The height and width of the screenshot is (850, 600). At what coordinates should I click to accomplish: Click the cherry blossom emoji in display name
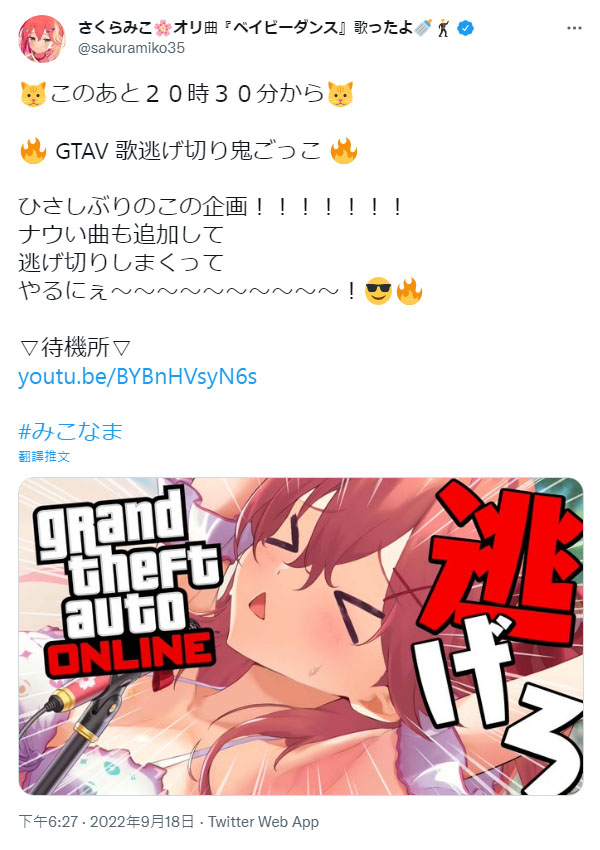163,28
